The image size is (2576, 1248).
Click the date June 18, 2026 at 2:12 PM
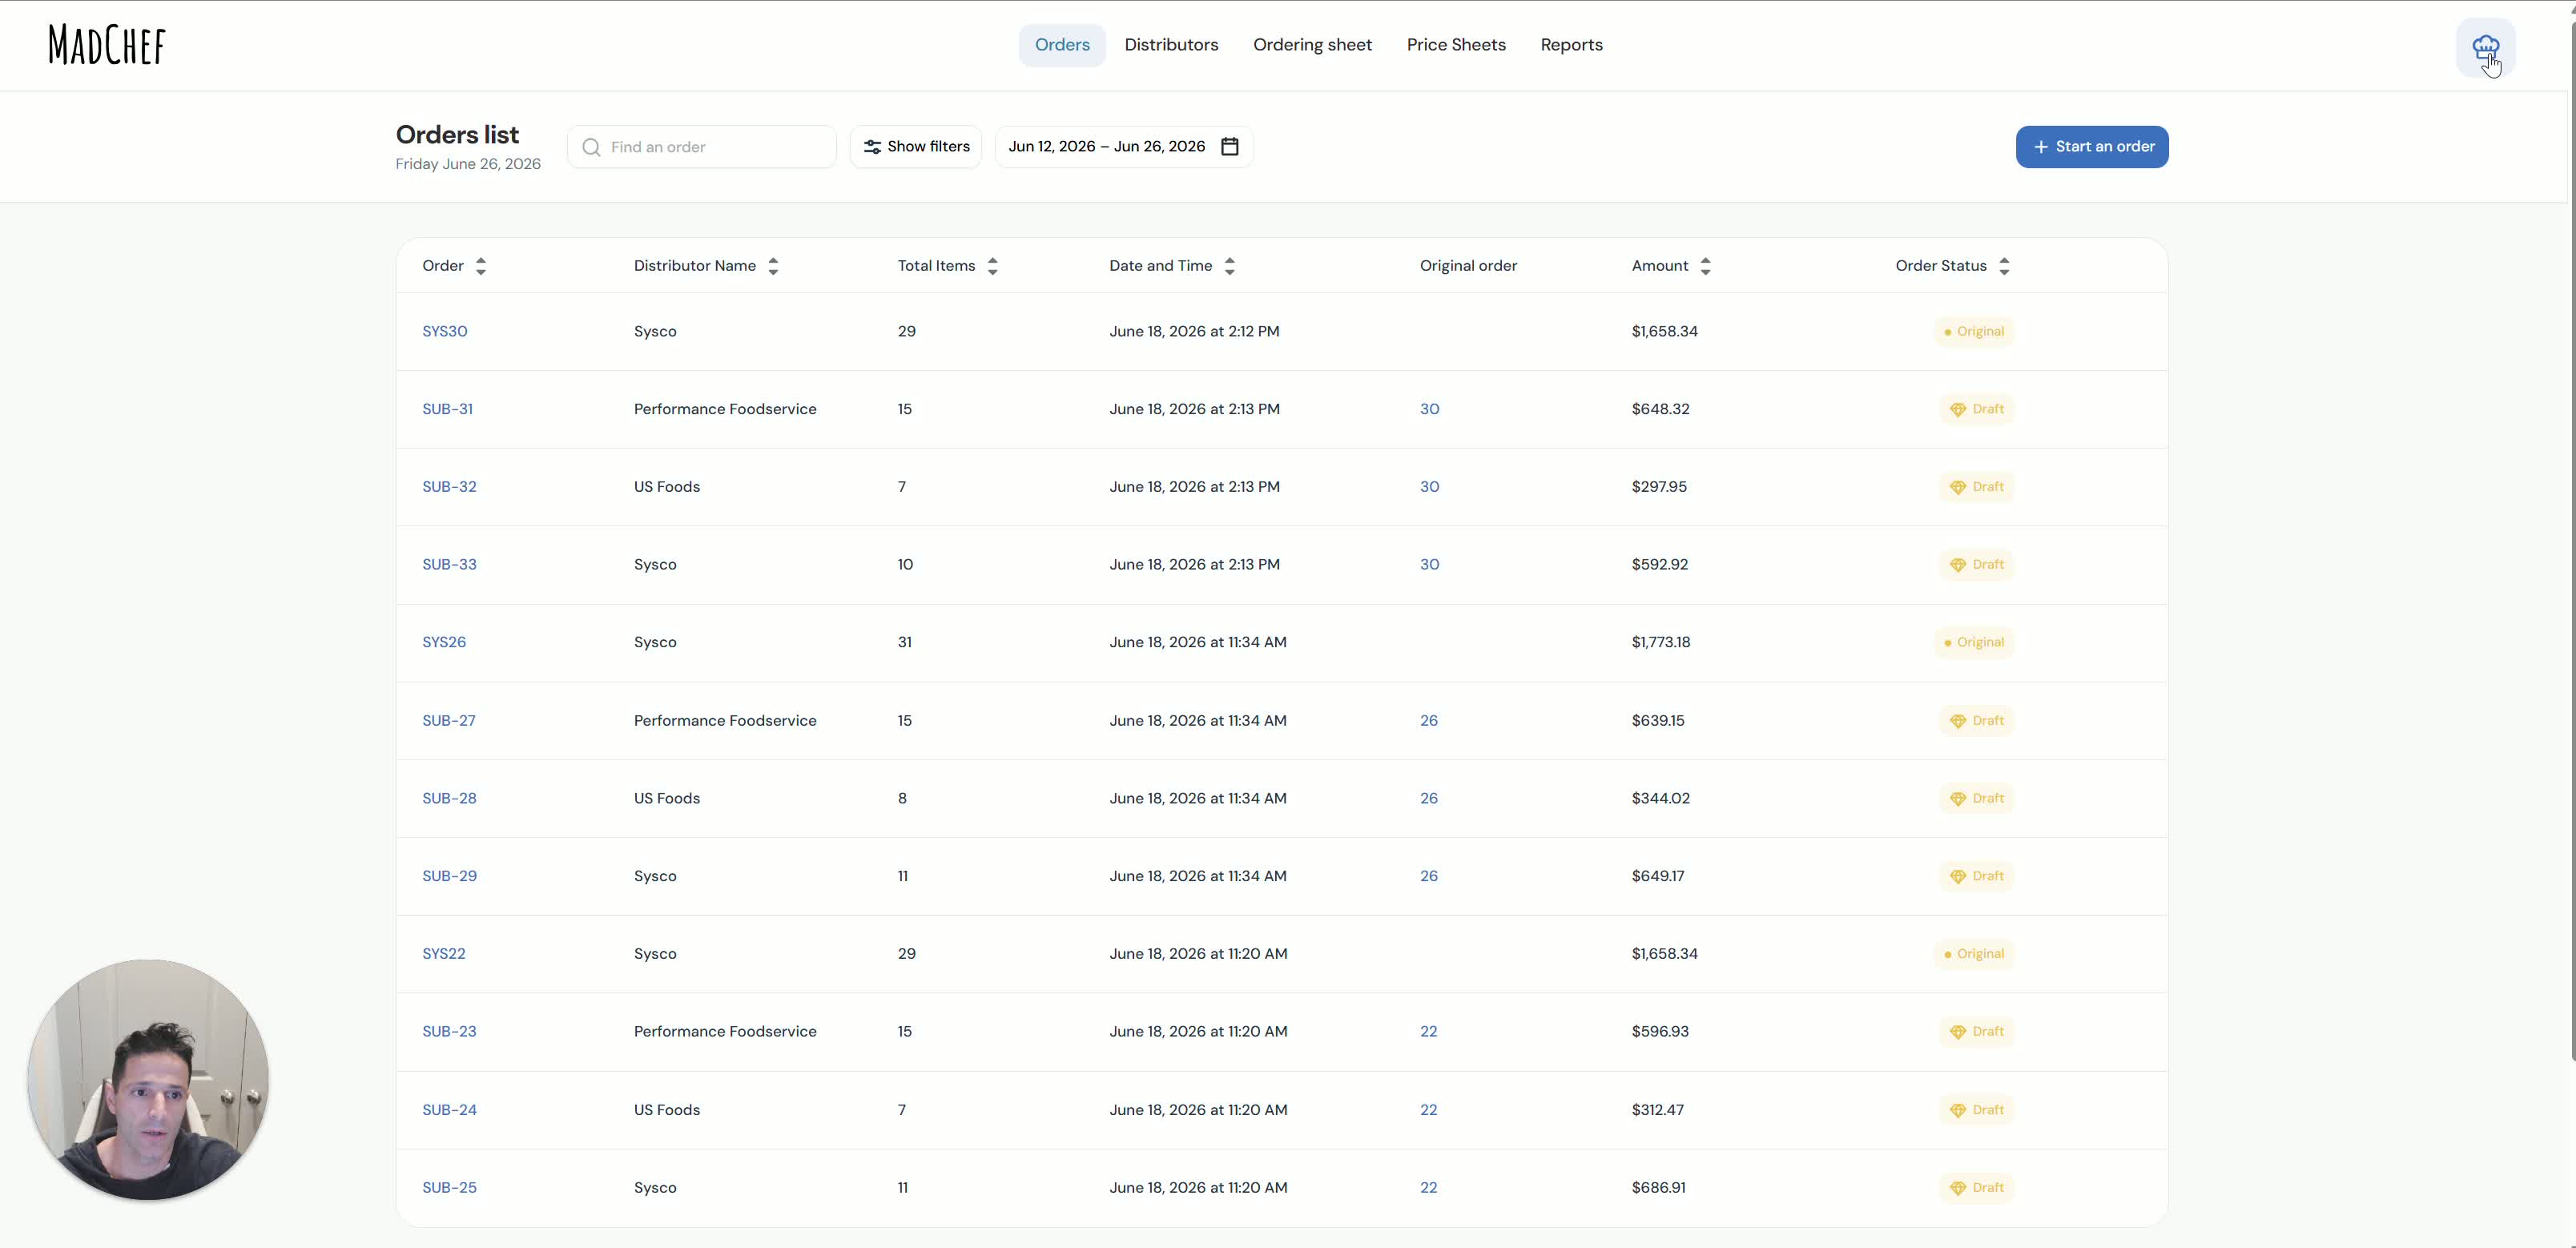click(1194, 332)
